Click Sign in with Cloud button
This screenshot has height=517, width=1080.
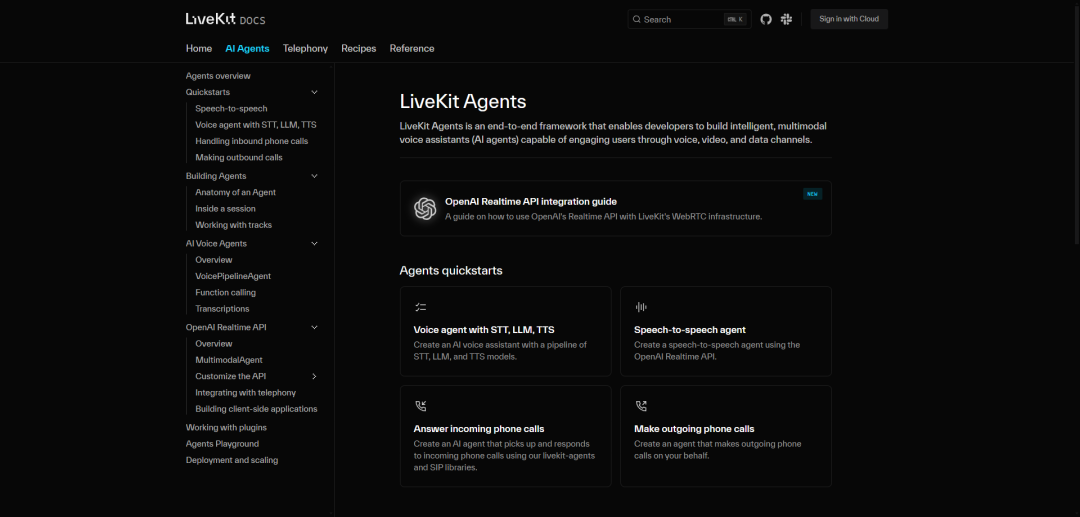click(x=849, y=19)
